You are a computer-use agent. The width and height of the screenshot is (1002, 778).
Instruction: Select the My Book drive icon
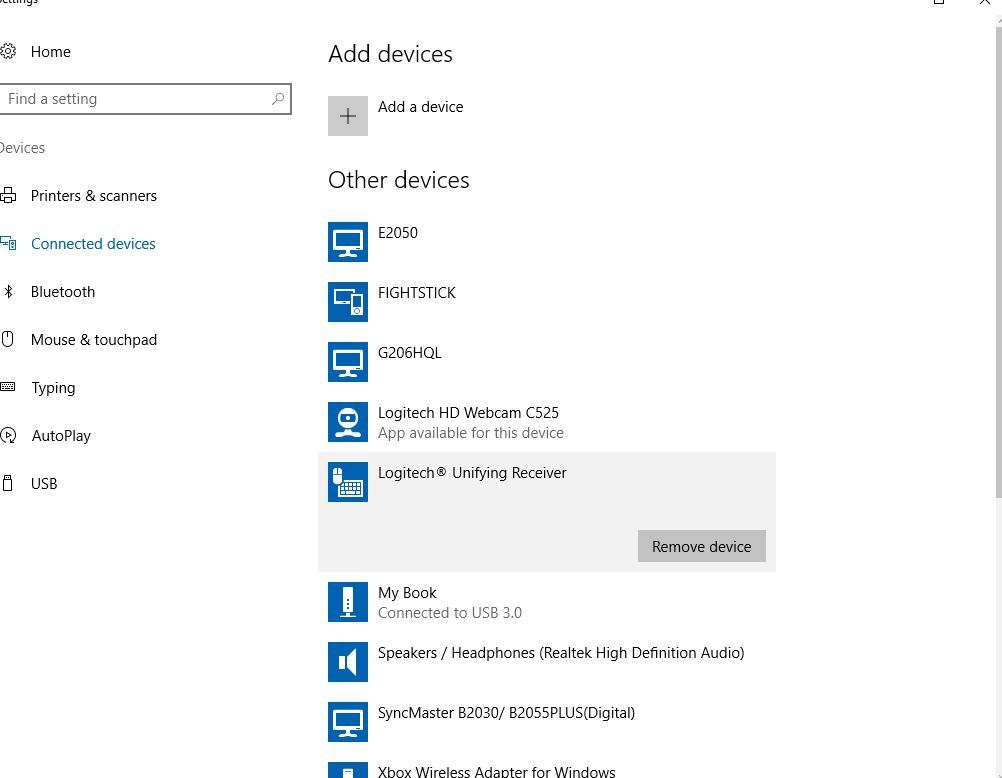pyautogui.click(x=348, y=602)
